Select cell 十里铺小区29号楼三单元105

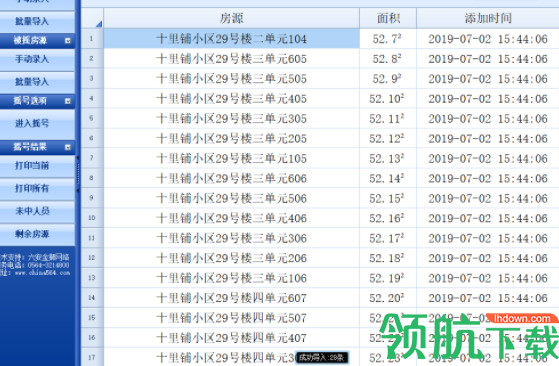pyautogui.click(x=231, y=158)
